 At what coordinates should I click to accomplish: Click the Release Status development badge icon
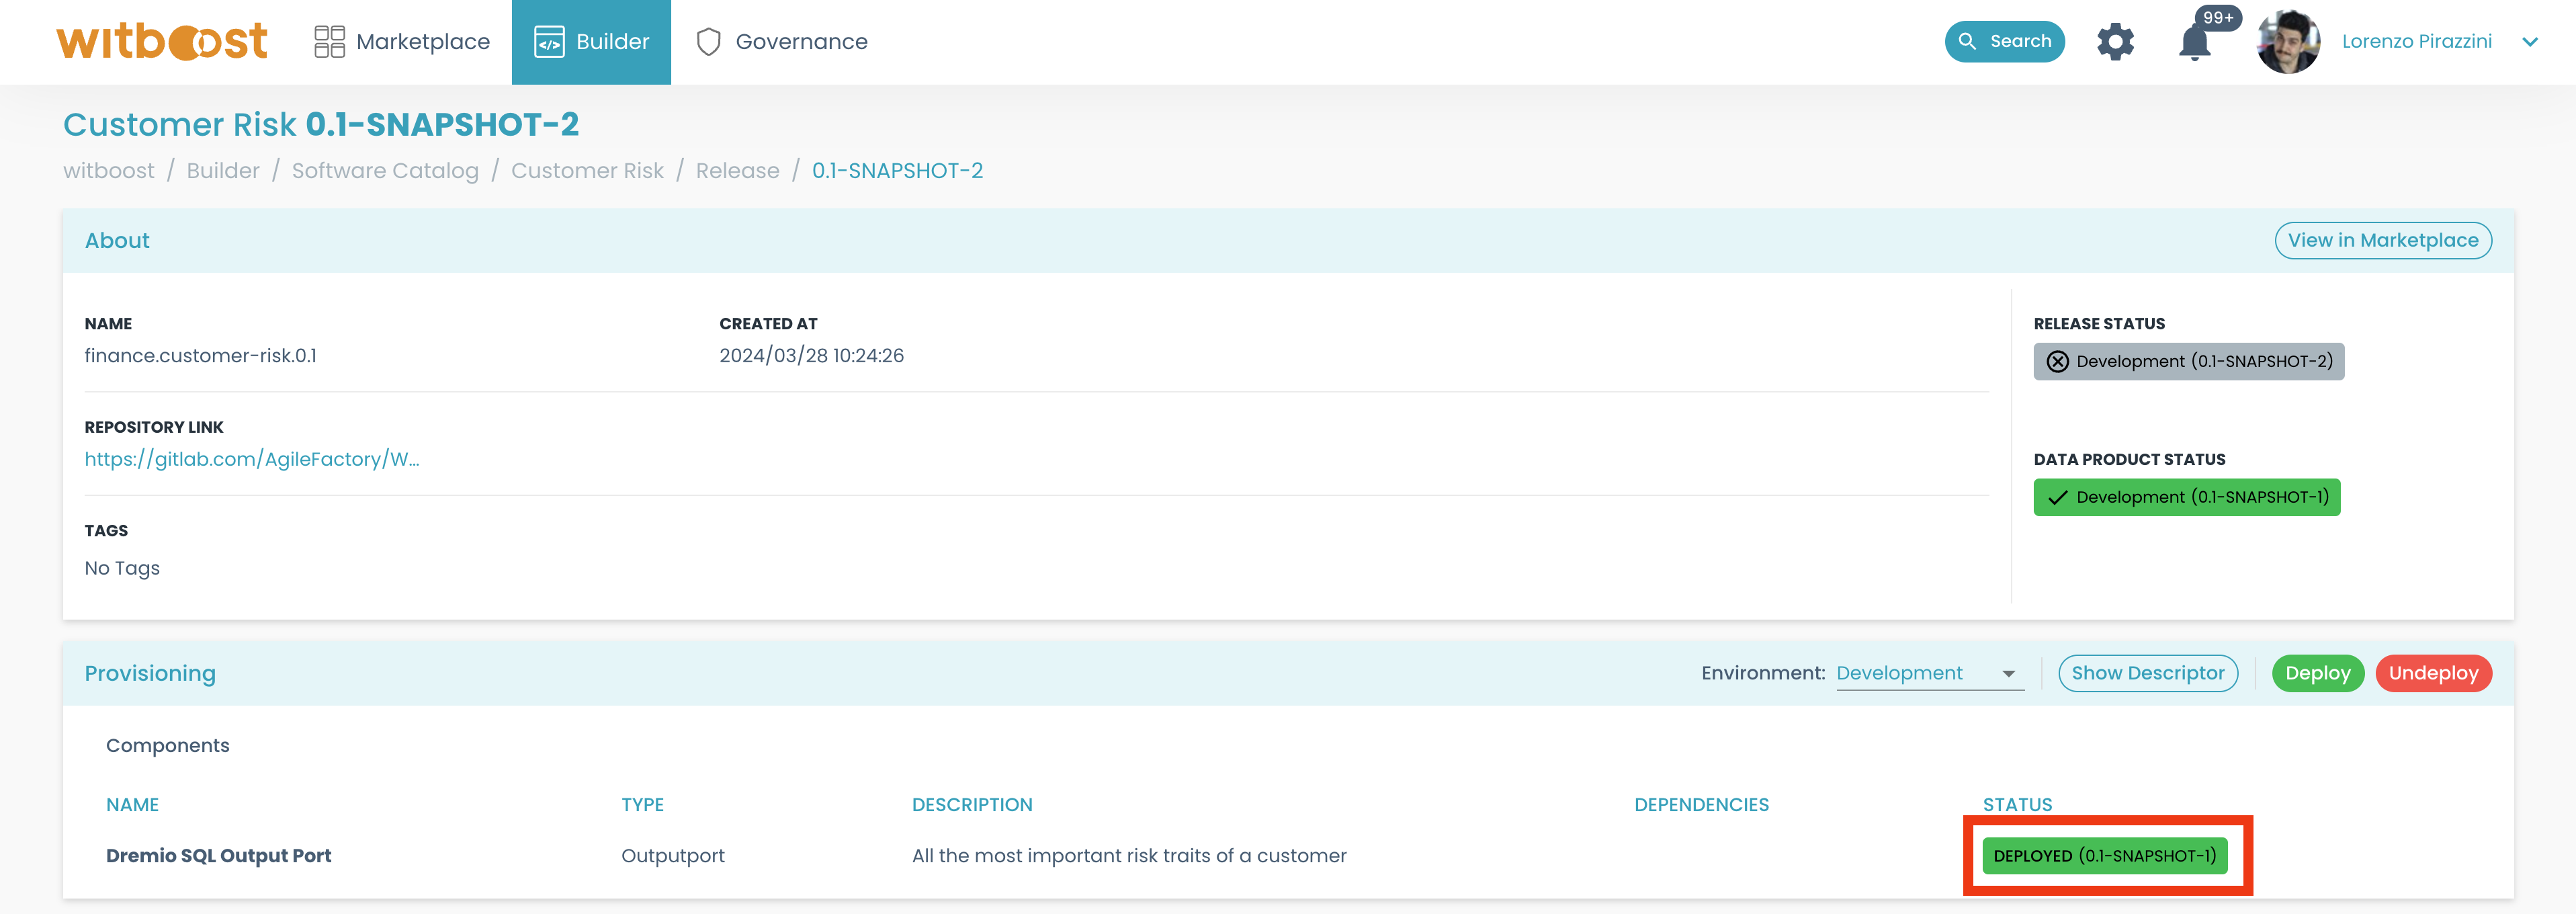coord(2057,361)
